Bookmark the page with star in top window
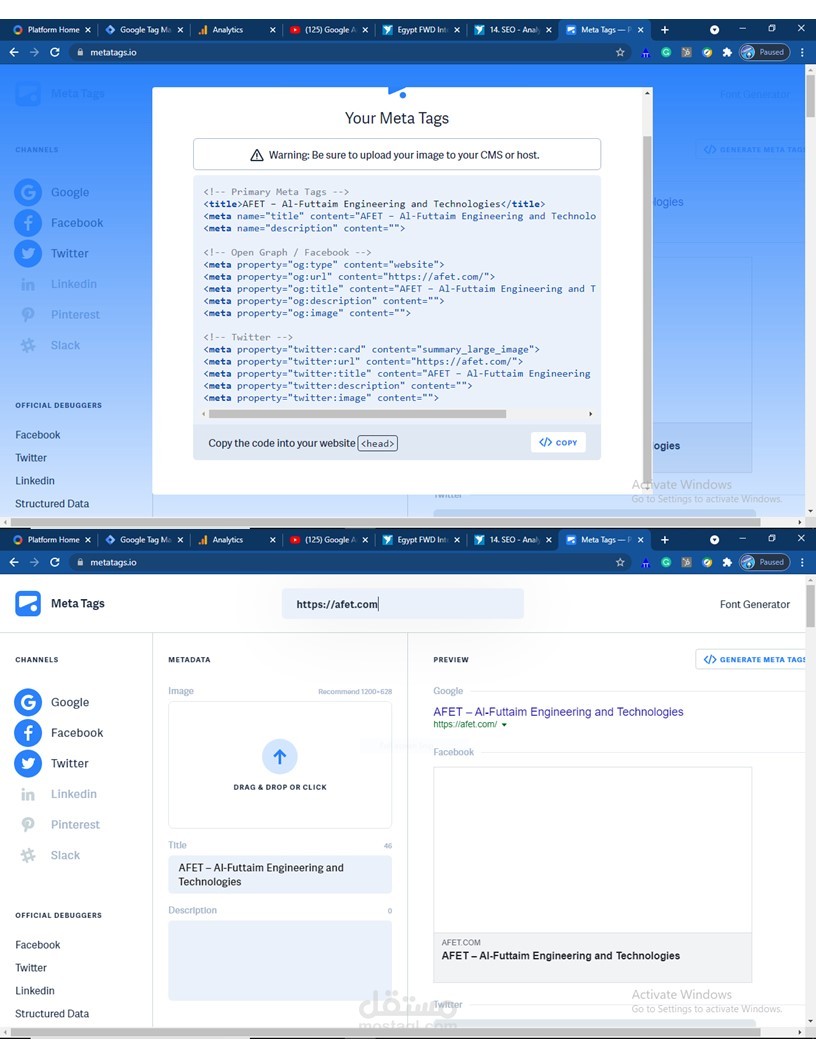The height and width of the screenshot is (1056, 816). 620,52
